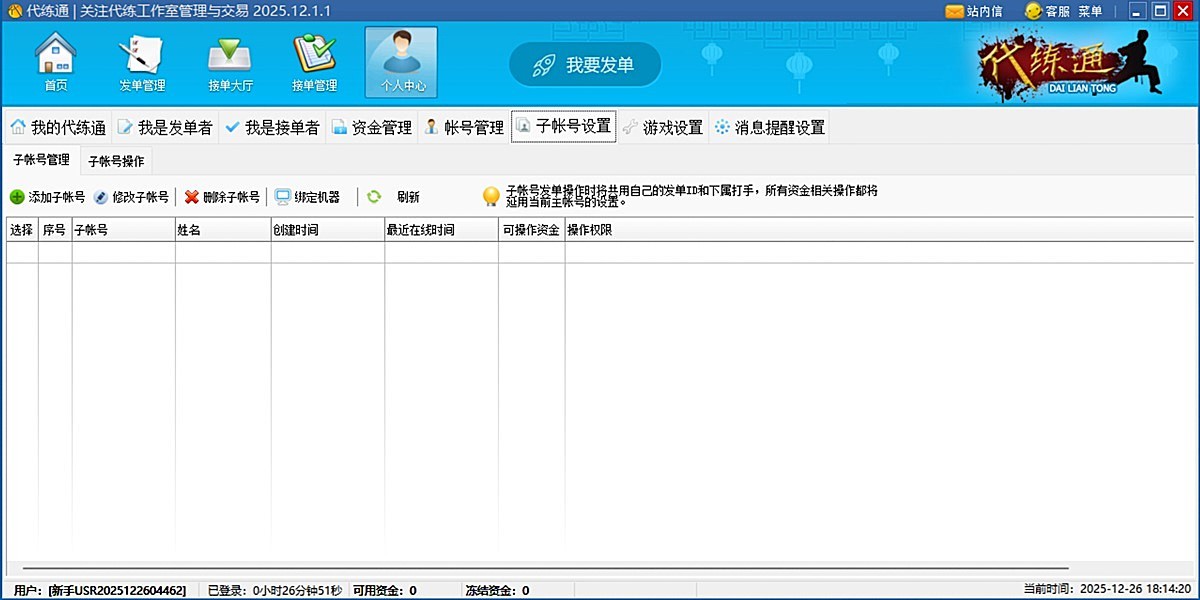Click the 选择 column header in the table
Screen dimensions: 1200x600
point(22,229)
